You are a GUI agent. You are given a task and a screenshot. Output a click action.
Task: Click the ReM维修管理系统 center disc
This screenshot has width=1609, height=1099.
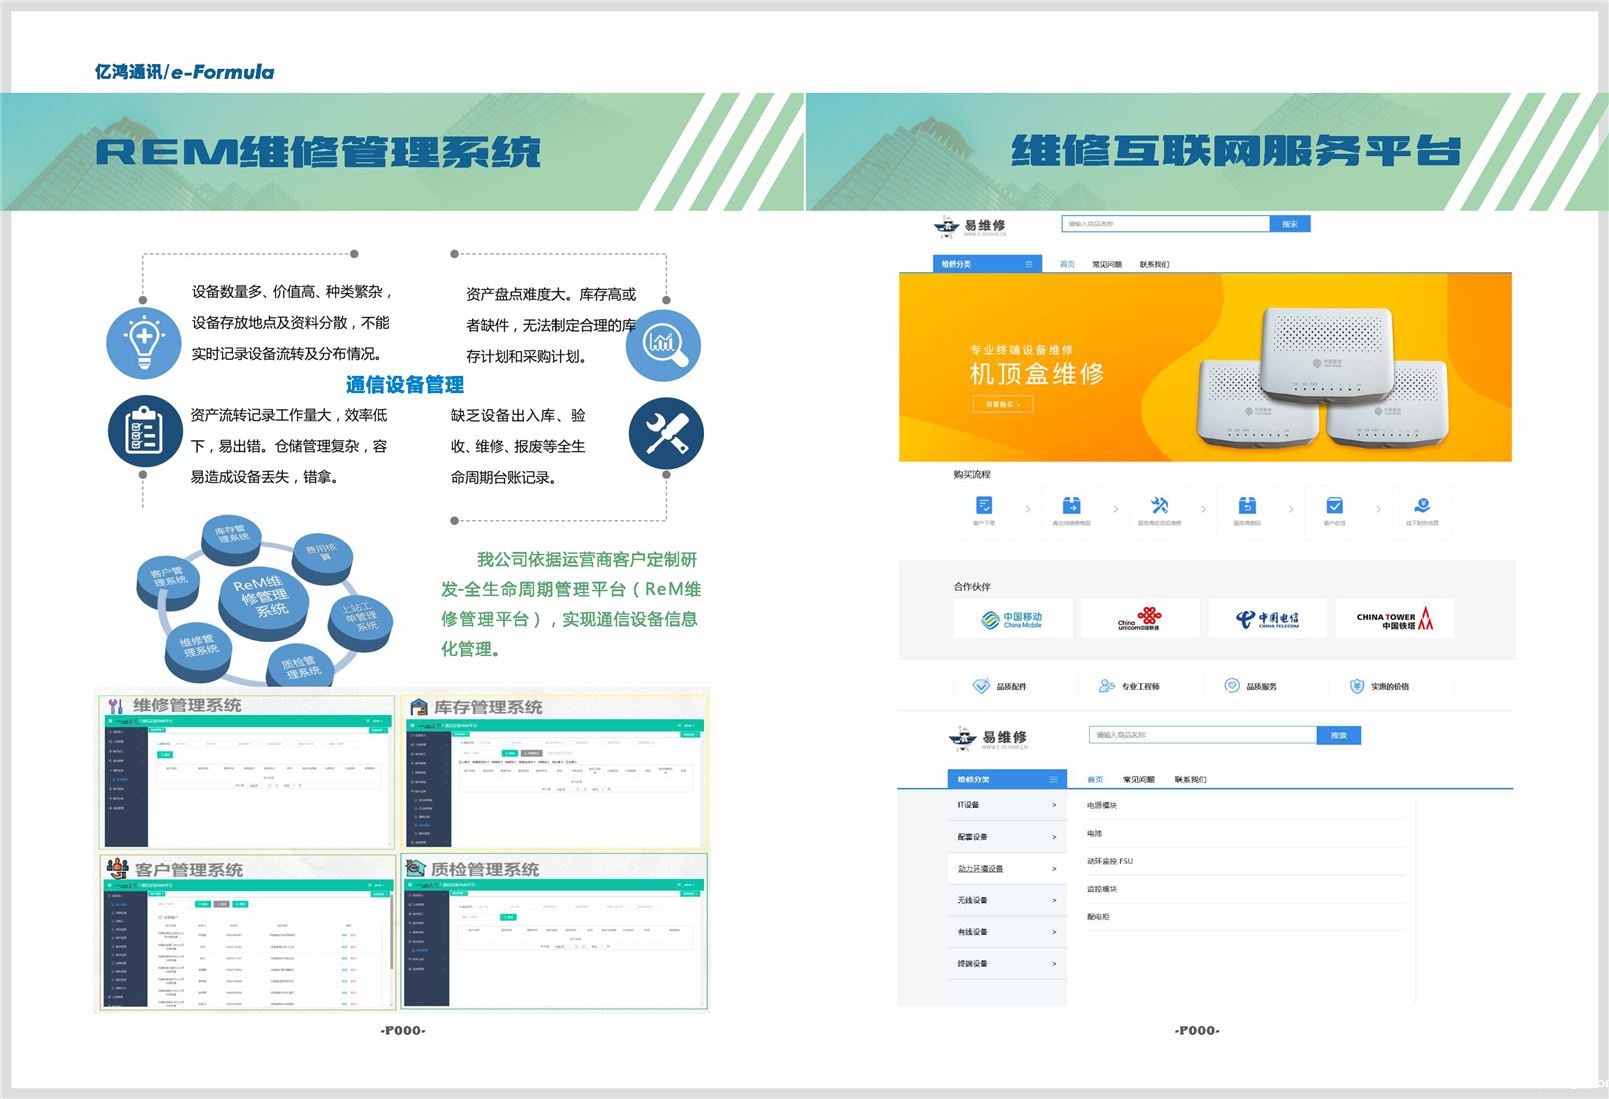point(263,598)
